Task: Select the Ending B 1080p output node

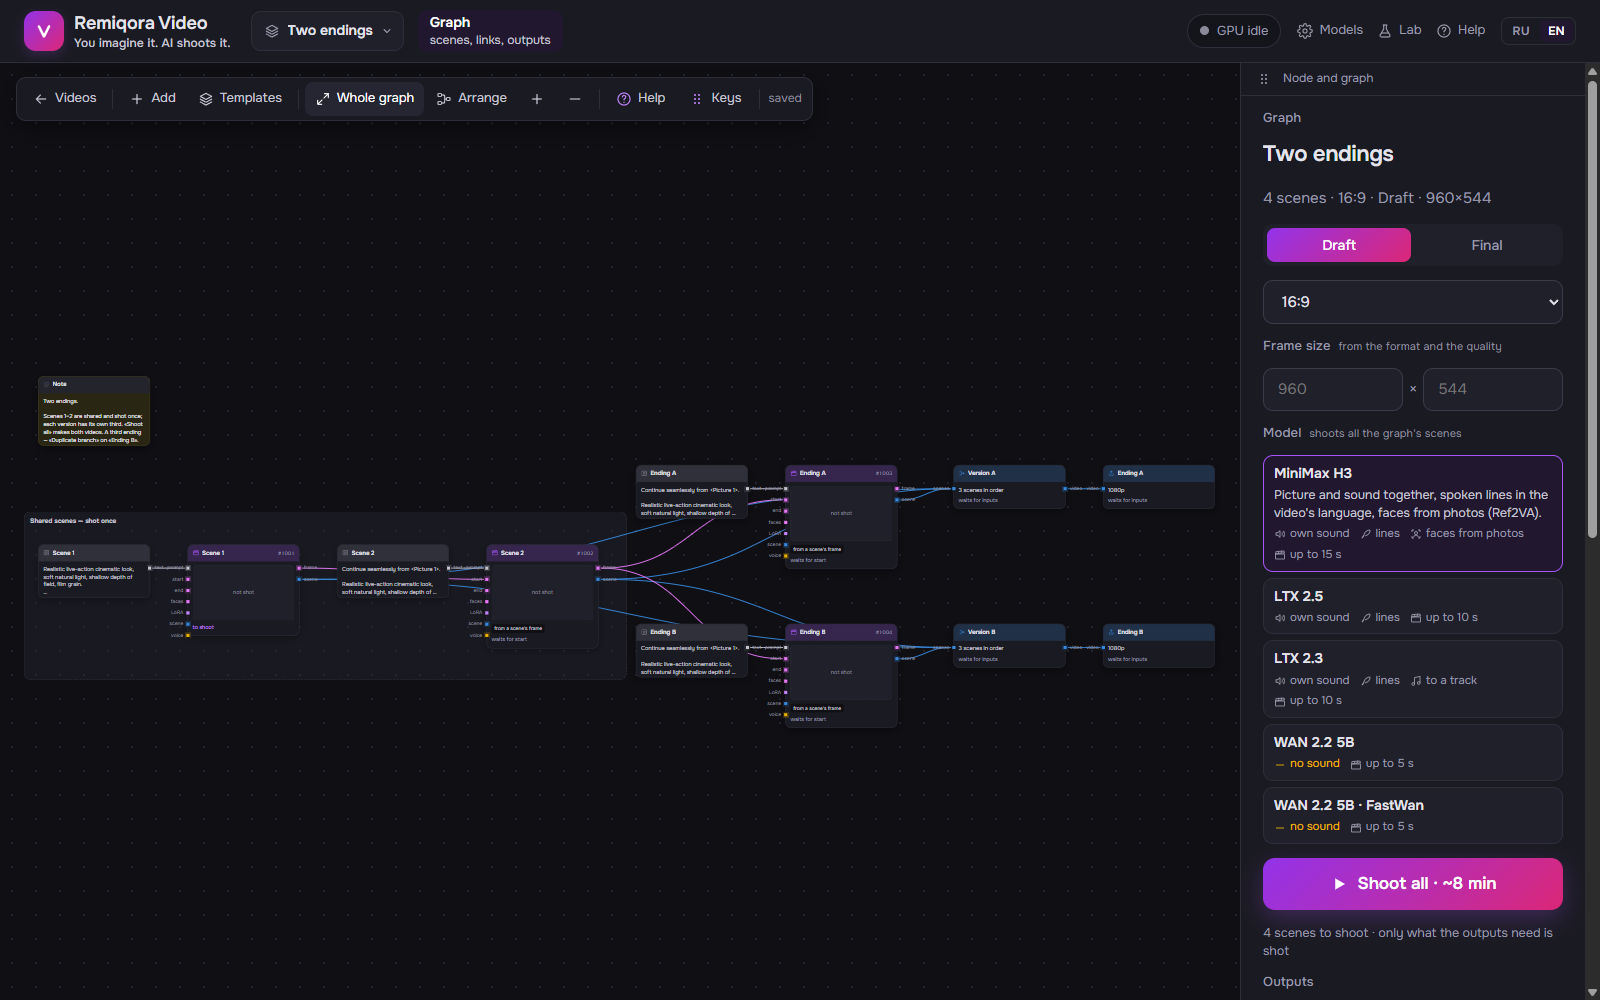Action: (x=1159, y=646)
